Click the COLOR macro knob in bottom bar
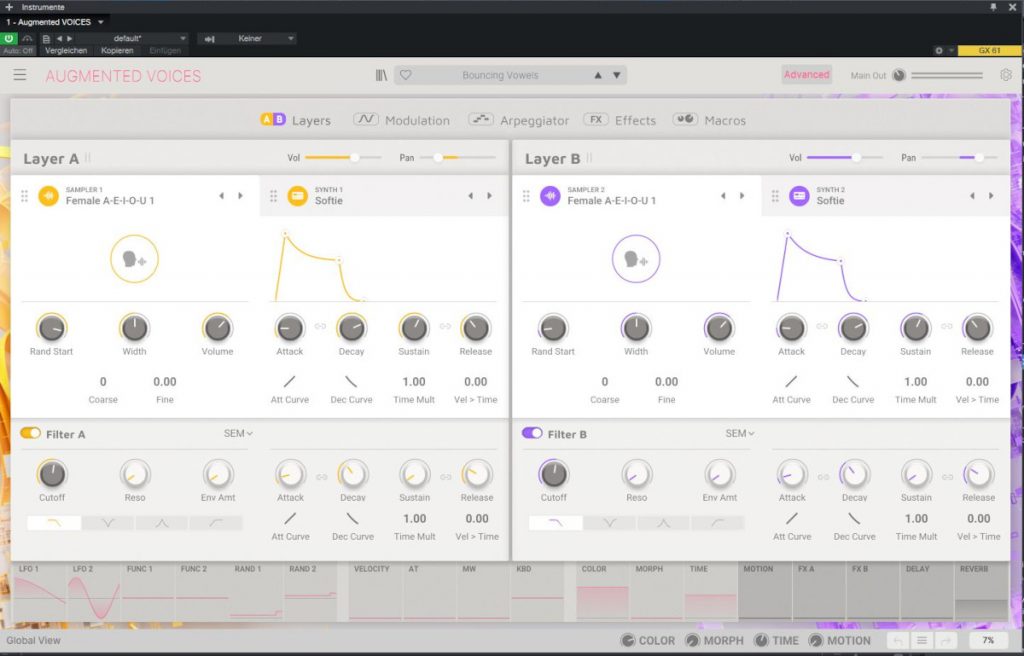 628,641
